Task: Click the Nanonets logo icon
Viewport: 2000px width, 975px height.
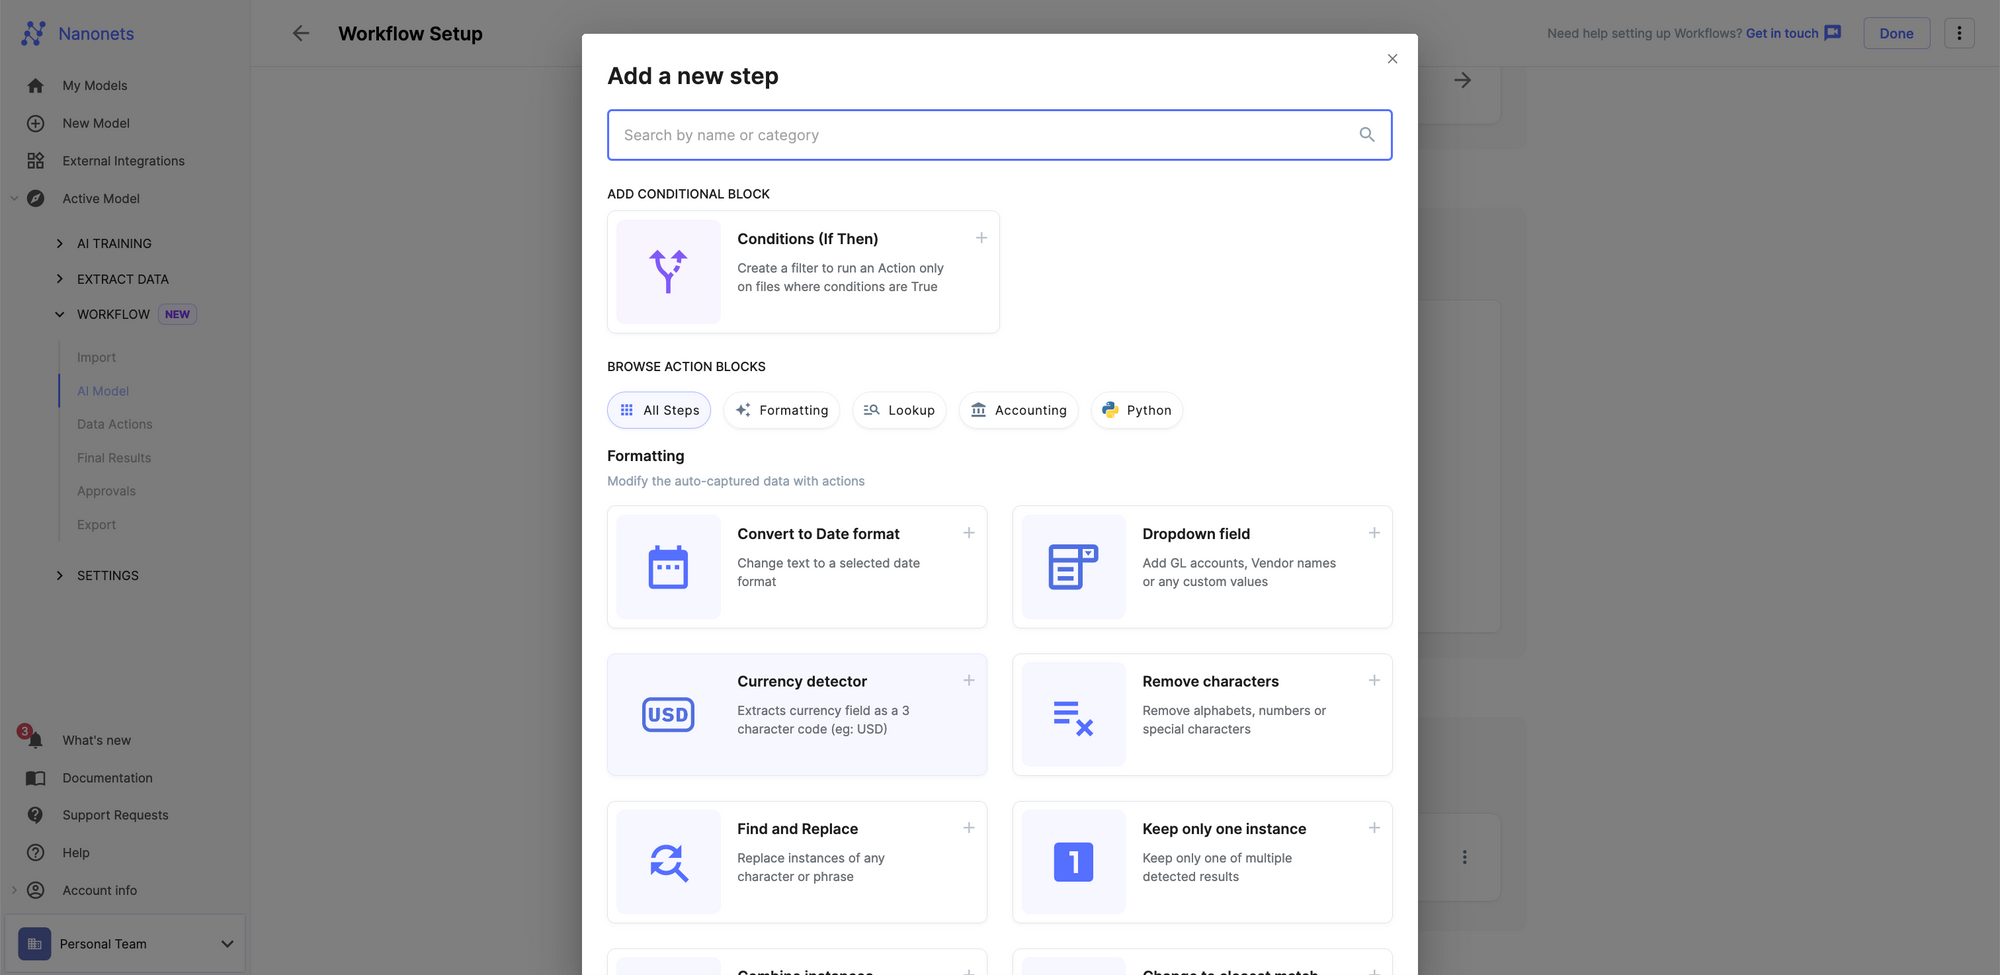Action: (x=33, y=33)
